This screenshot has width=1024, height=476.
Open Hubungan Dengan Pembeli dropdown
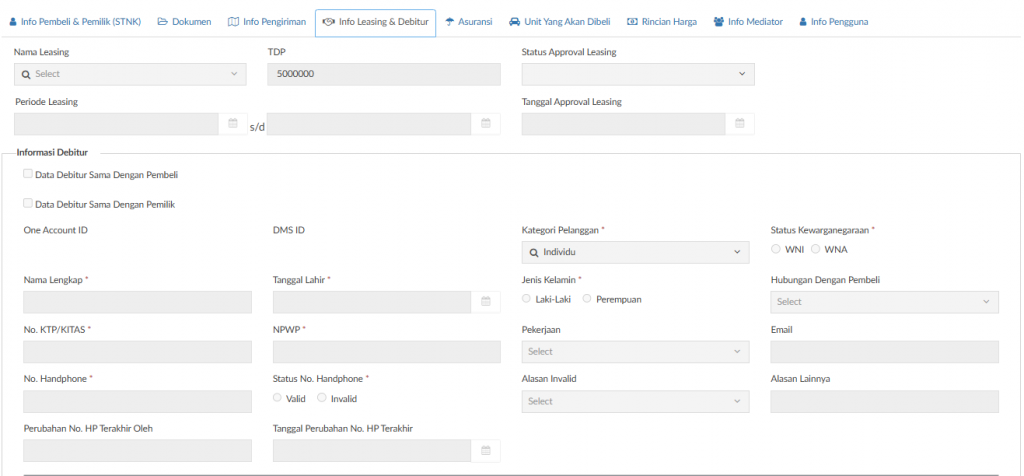885,301
